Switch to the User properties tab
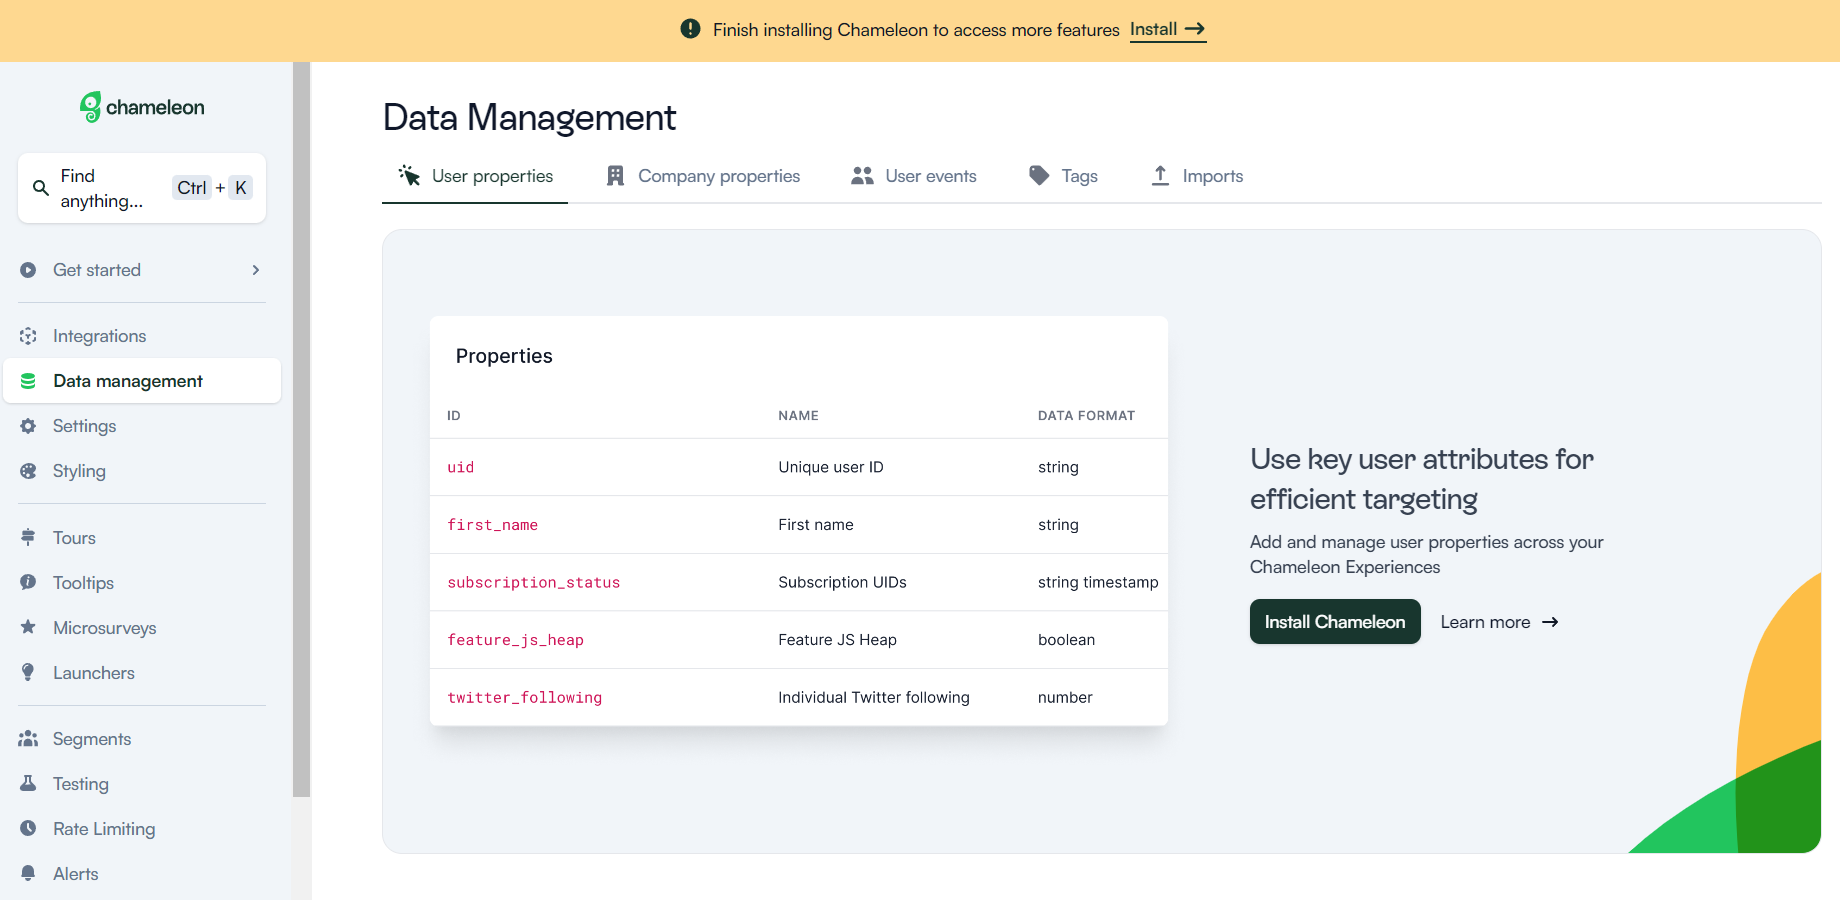The image size is (1840, 900). tap(475, 176)
